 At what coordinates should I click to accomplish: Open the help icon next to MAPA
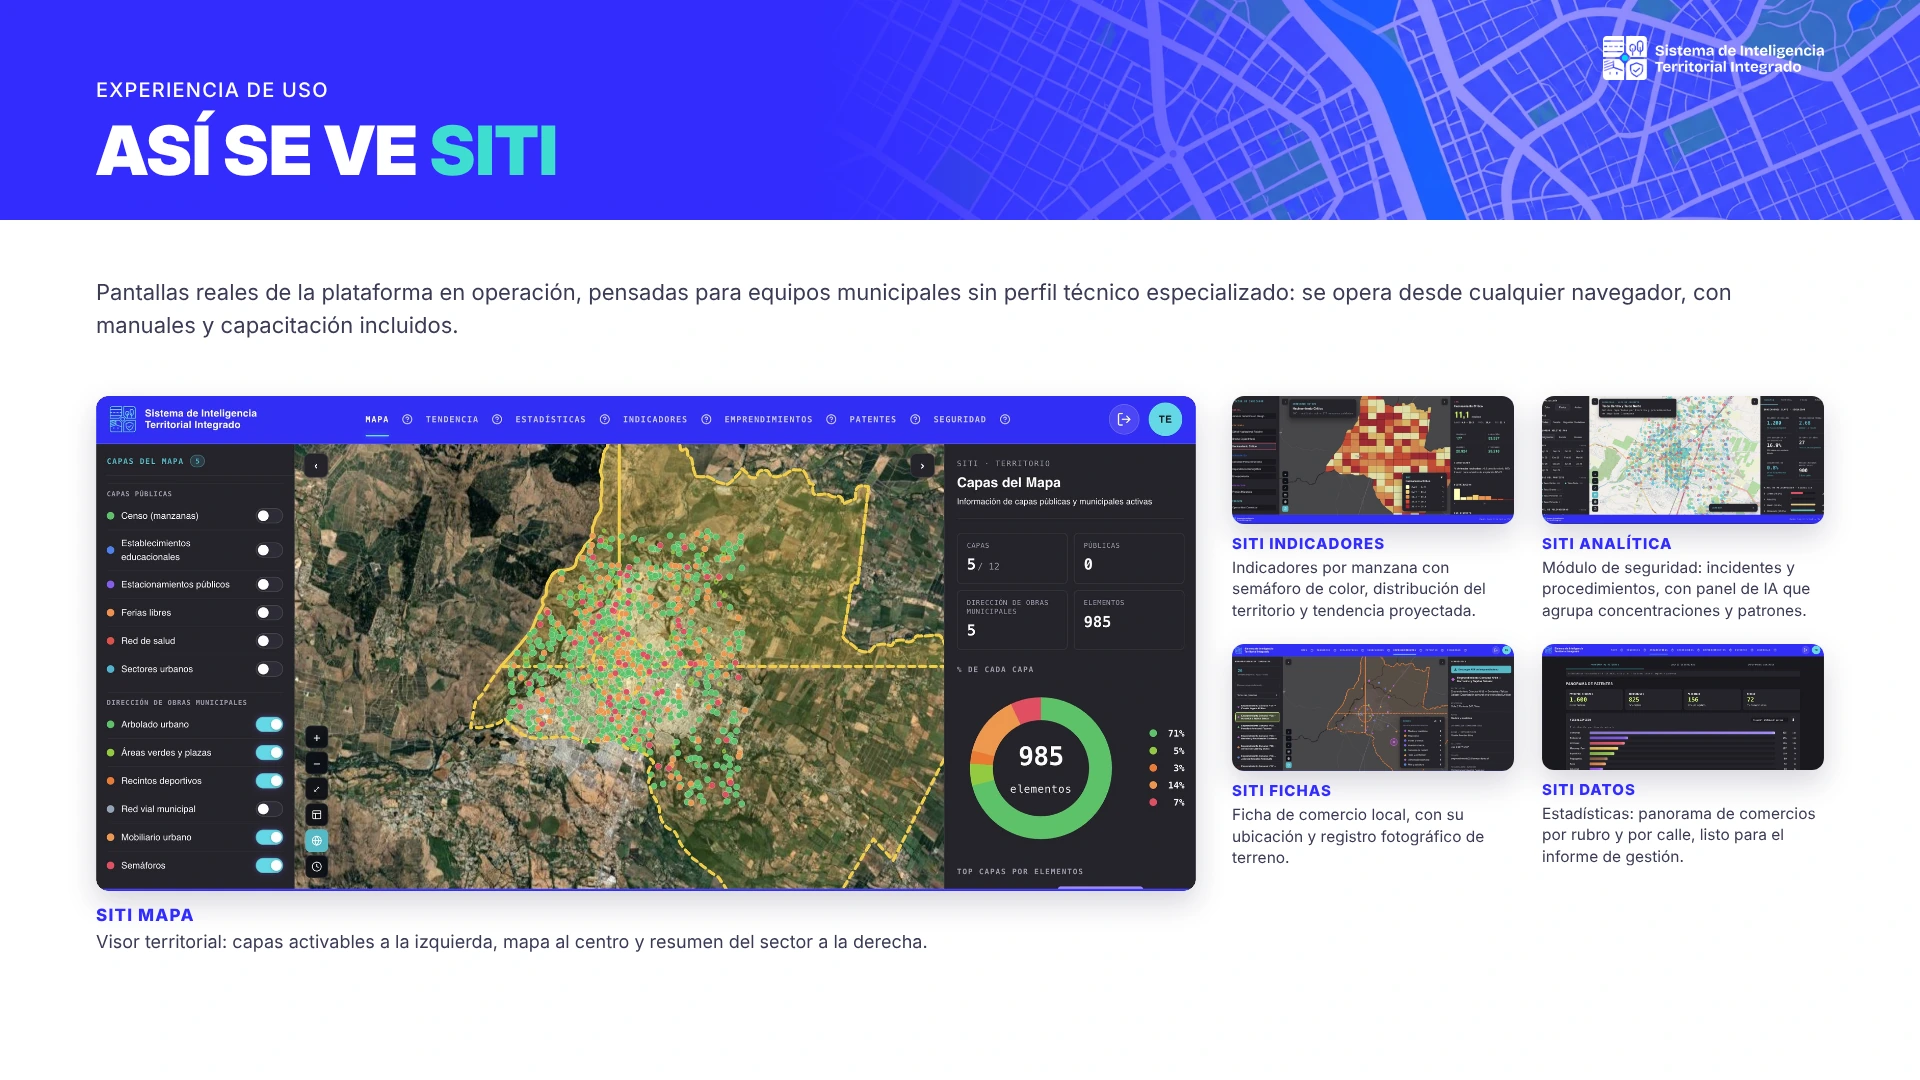point(407,420)
